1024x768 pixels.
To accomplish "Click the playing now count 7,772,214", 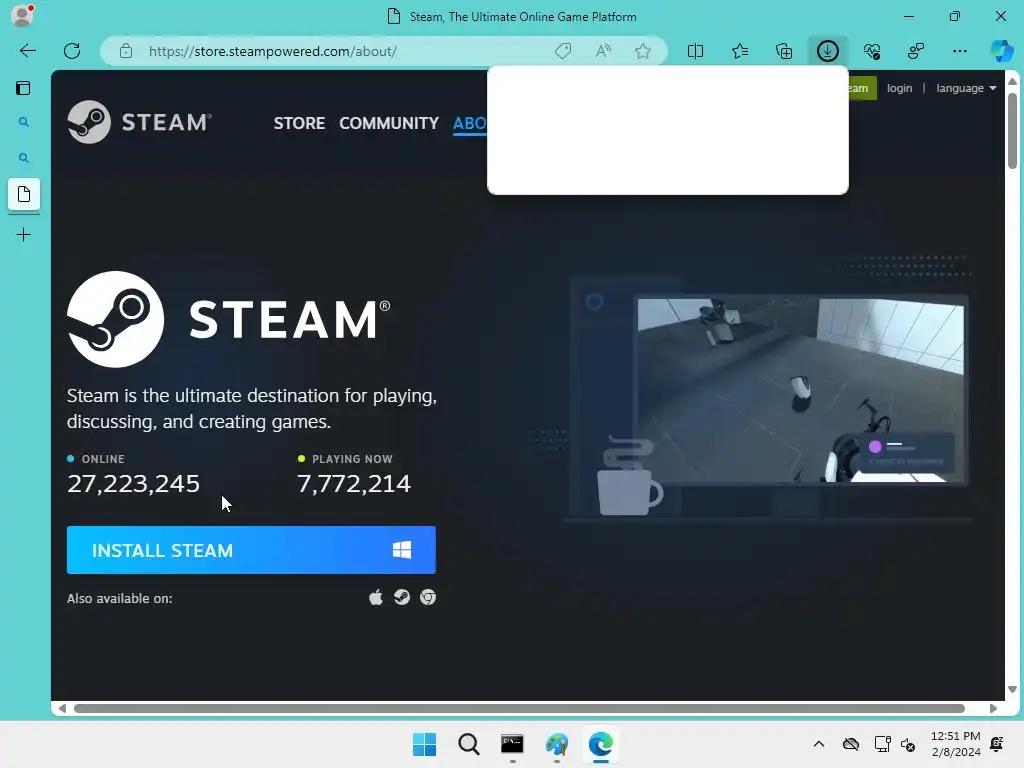I will (x=353, y=483).
